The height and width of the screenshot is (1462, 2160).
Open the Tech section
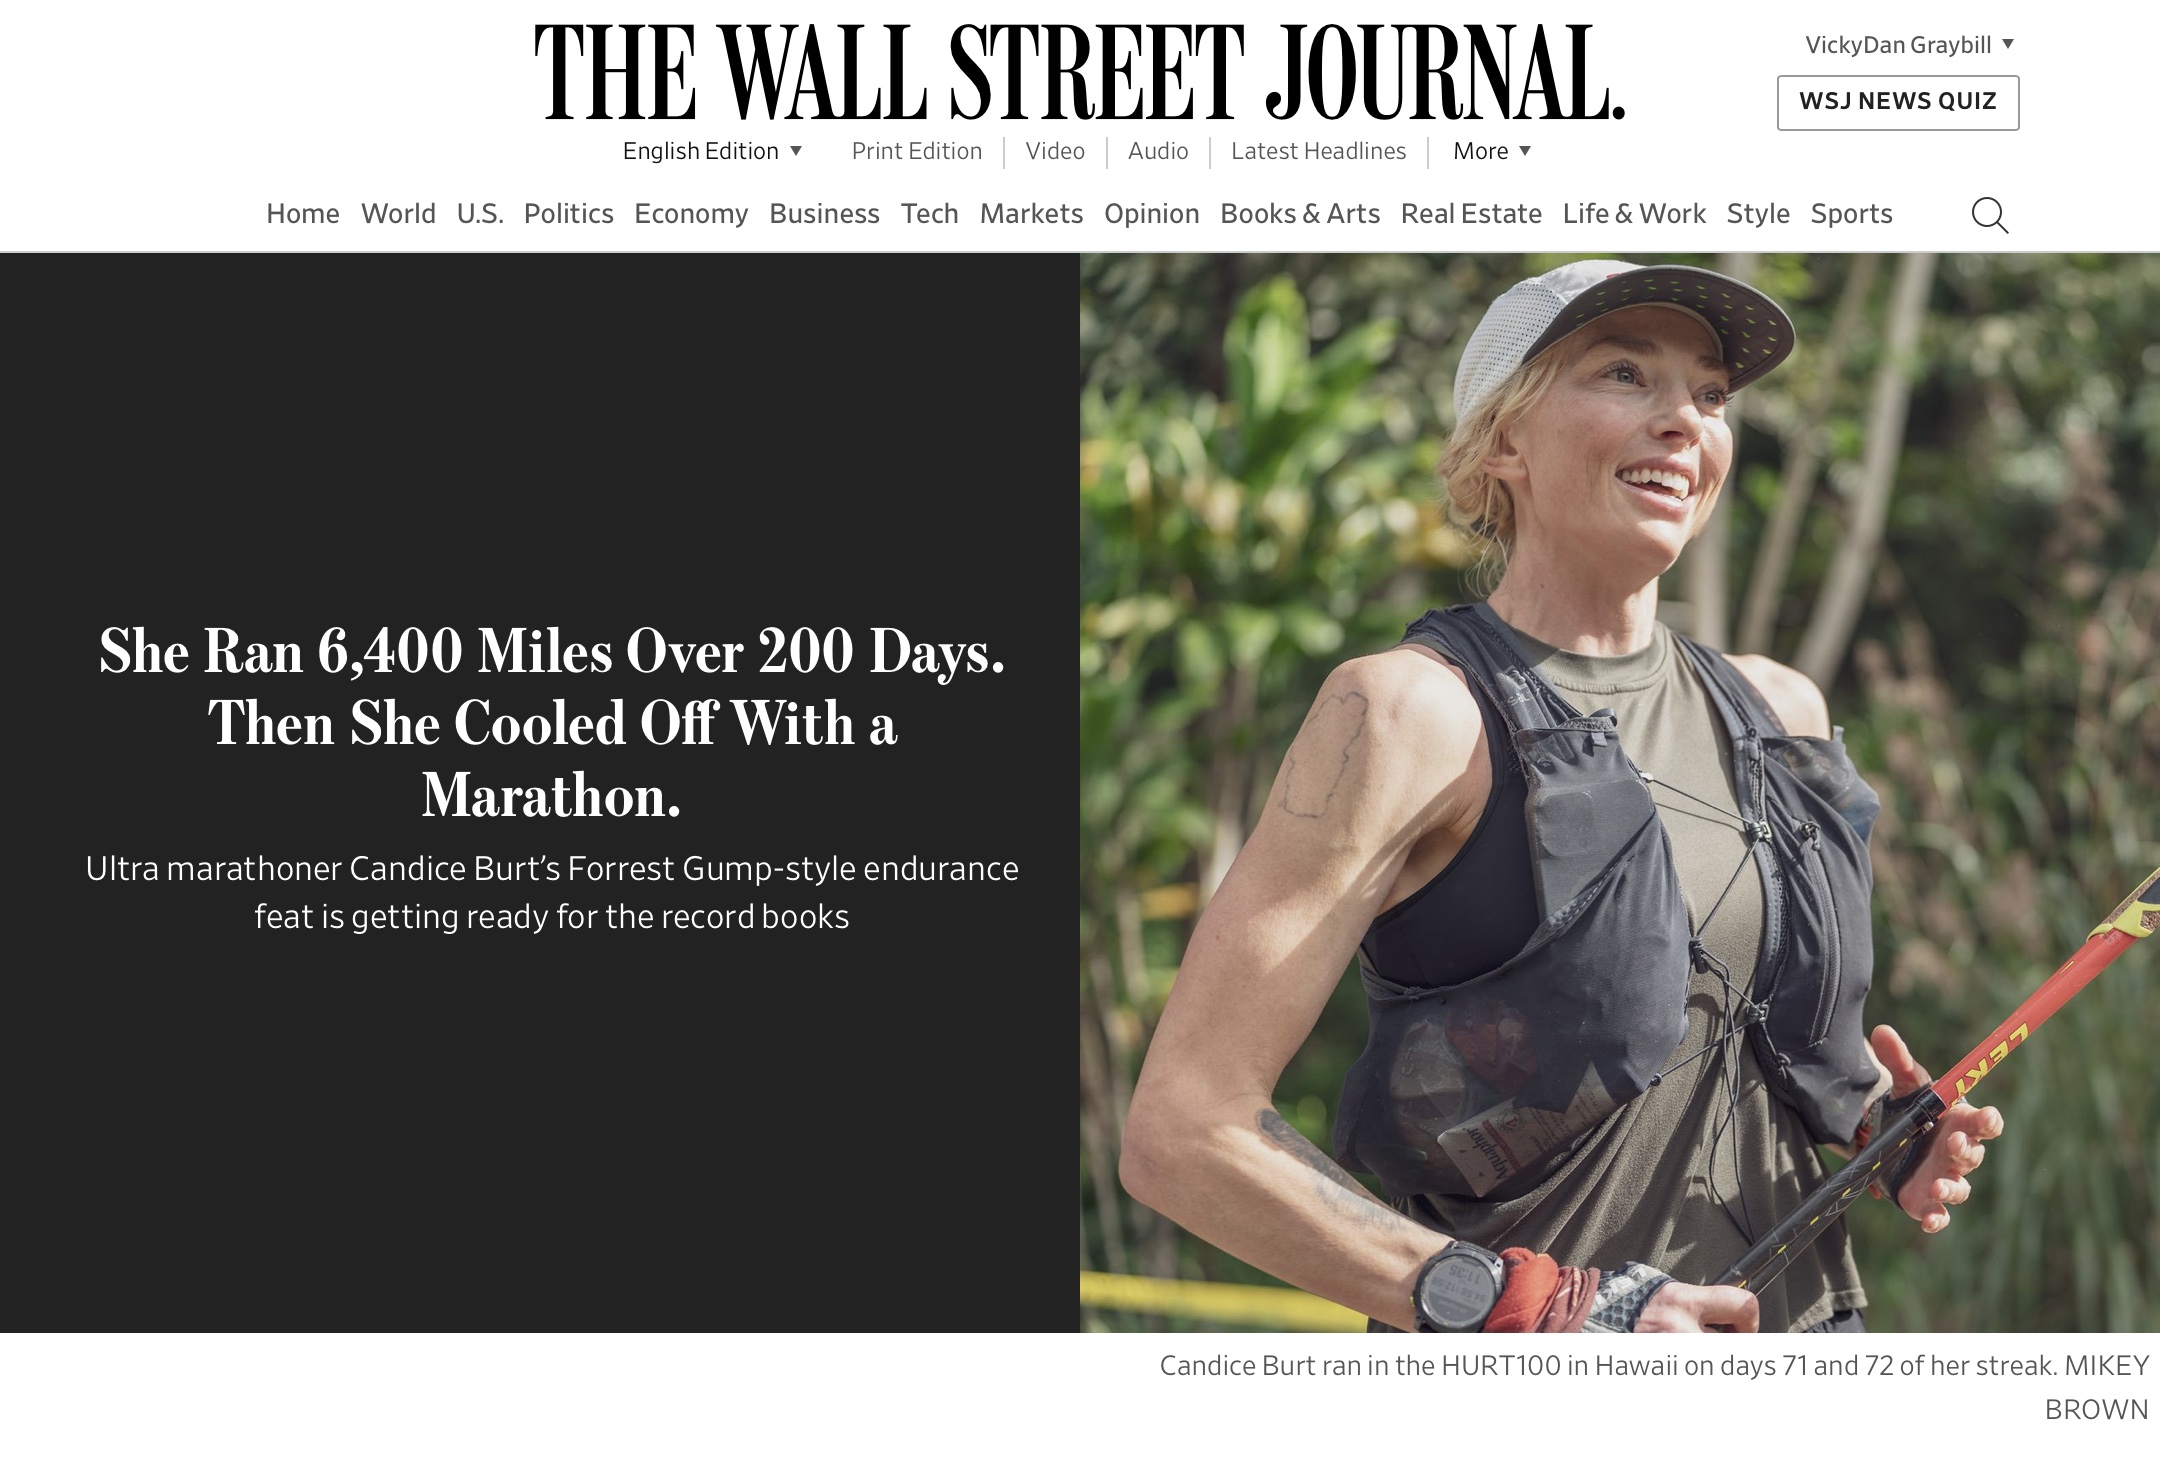tap(929, 214)
